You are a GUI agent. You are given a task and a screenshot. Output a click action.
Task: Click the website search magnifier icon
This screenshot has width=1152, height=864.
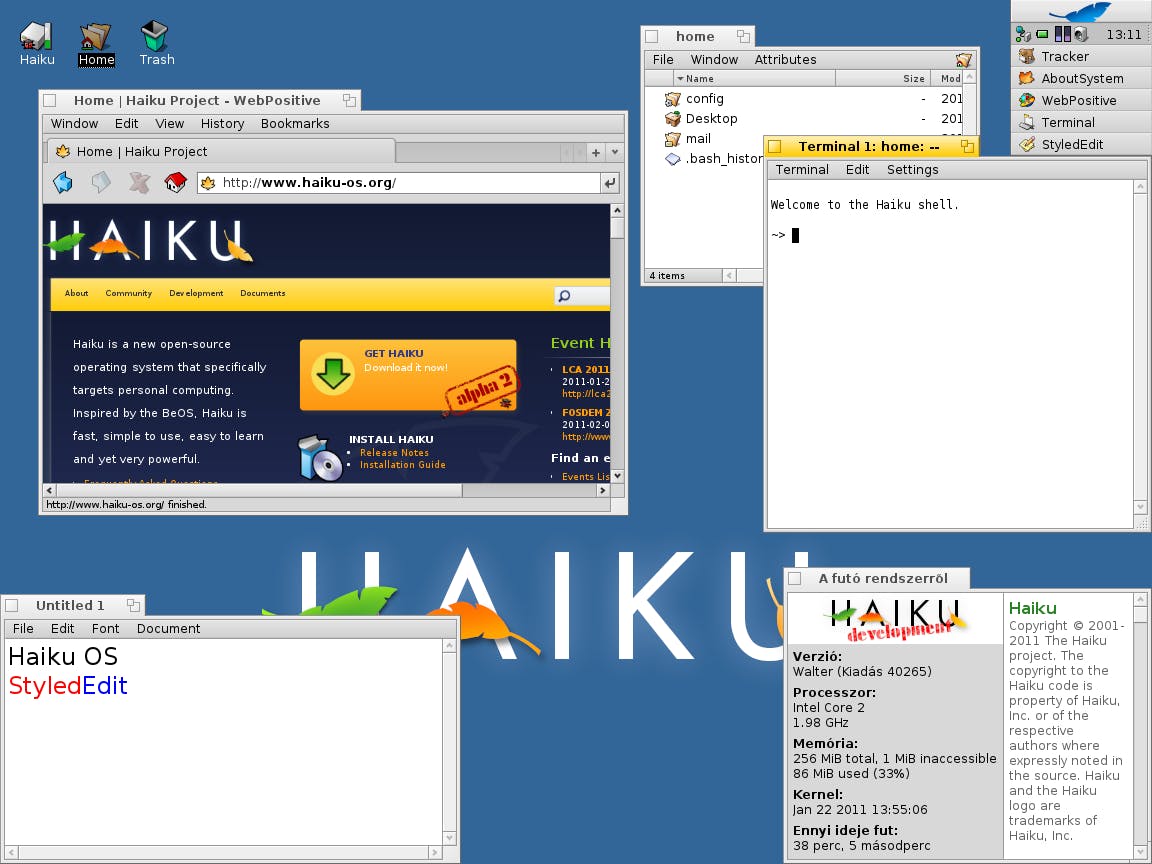click(564, 296)
